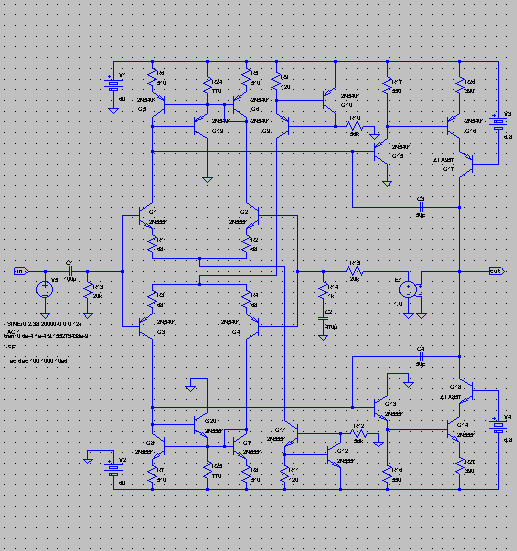Select emitter resistor R3 above Q3
The width and height of the screenshot is (517, 551).
tap(153, 300)
